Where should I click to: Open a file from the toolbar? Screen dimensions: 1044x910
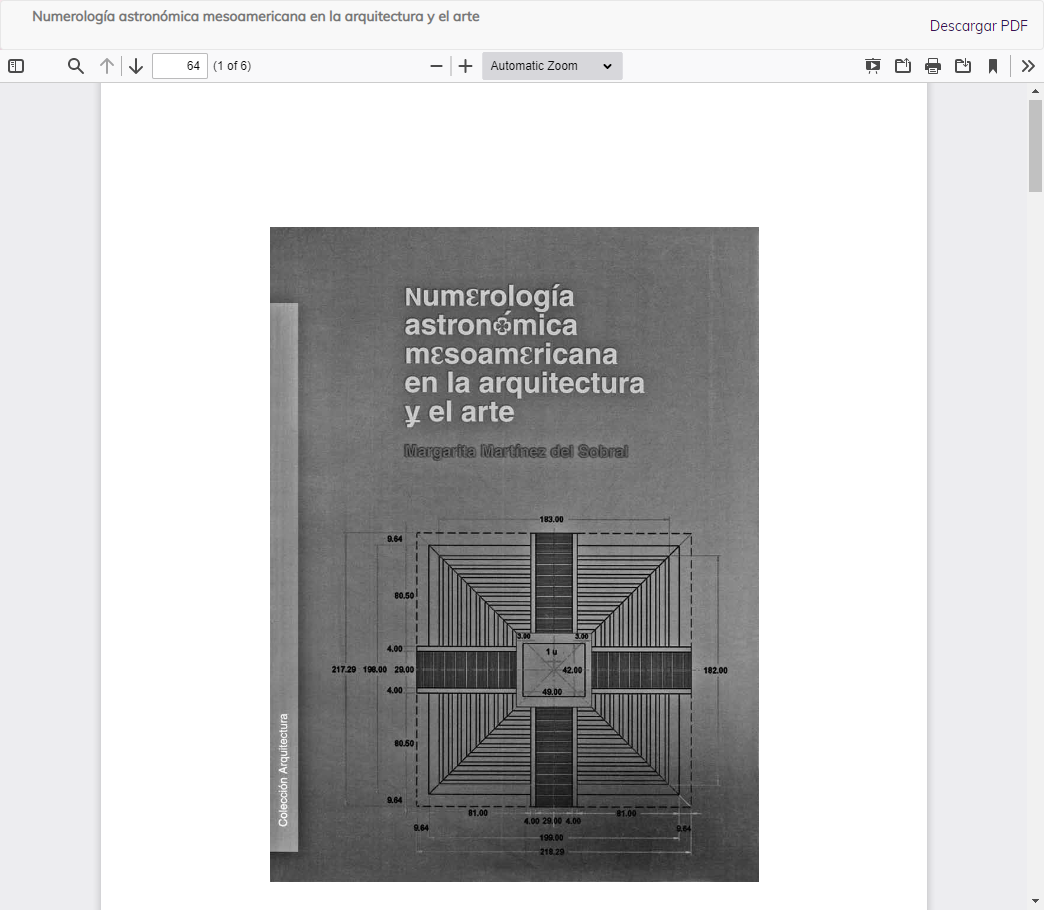903,66
